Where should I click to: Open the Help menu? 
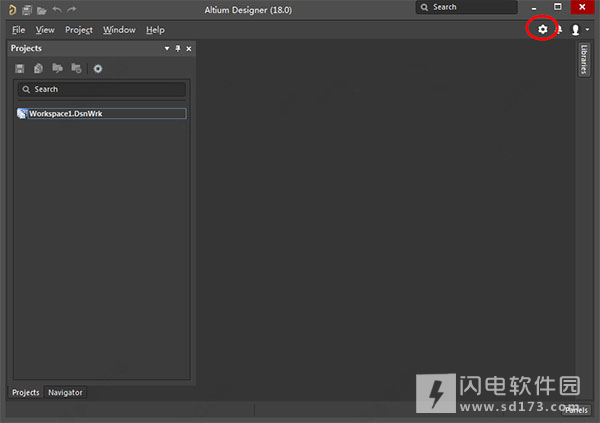pos(155,30)
